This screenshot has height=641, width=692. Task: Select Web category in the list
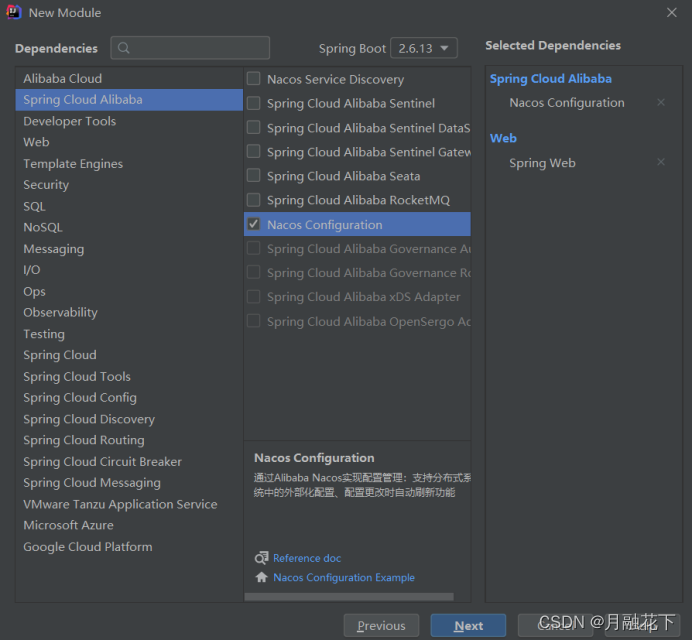[129, 142]
